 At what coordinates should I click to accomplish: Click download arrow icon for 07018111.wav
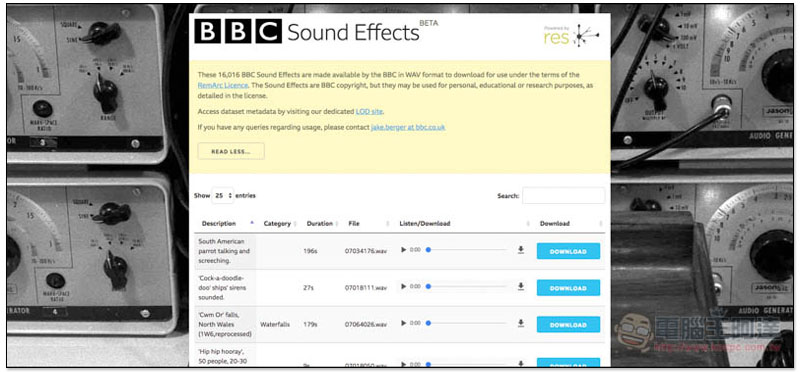coord(520,287)
